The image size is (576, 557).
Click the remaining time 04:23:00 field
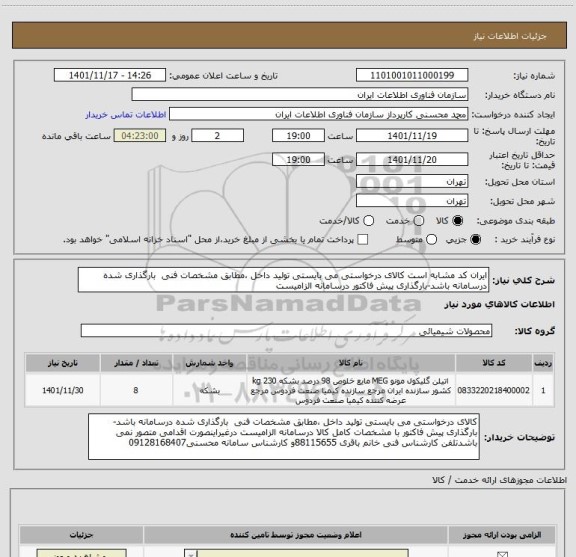tap(140, 136)
